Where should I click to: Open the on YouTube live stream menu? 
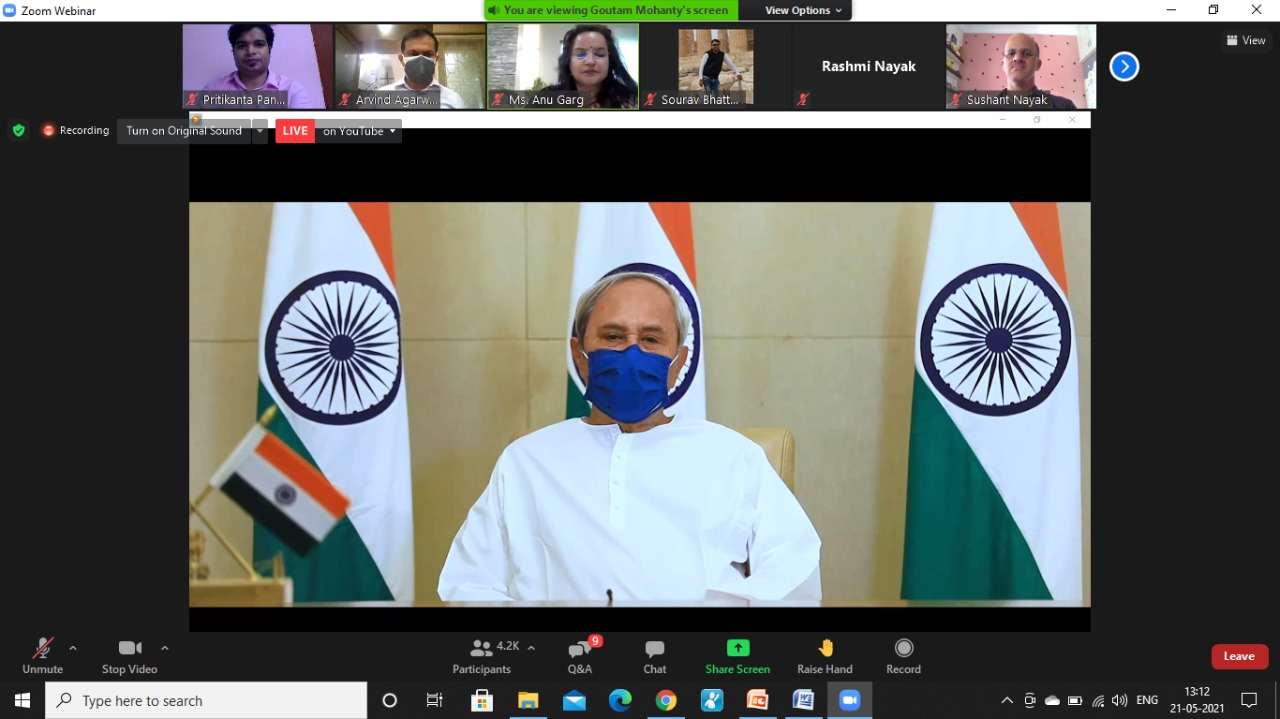pyautogui.click(x=359, y=131)
